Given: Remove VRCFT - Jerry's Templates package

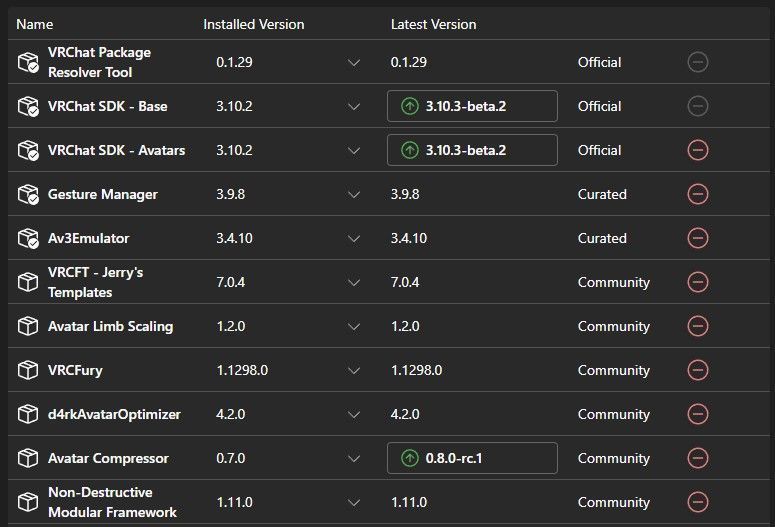Looking at the screenshot, I should click(698, 282).
